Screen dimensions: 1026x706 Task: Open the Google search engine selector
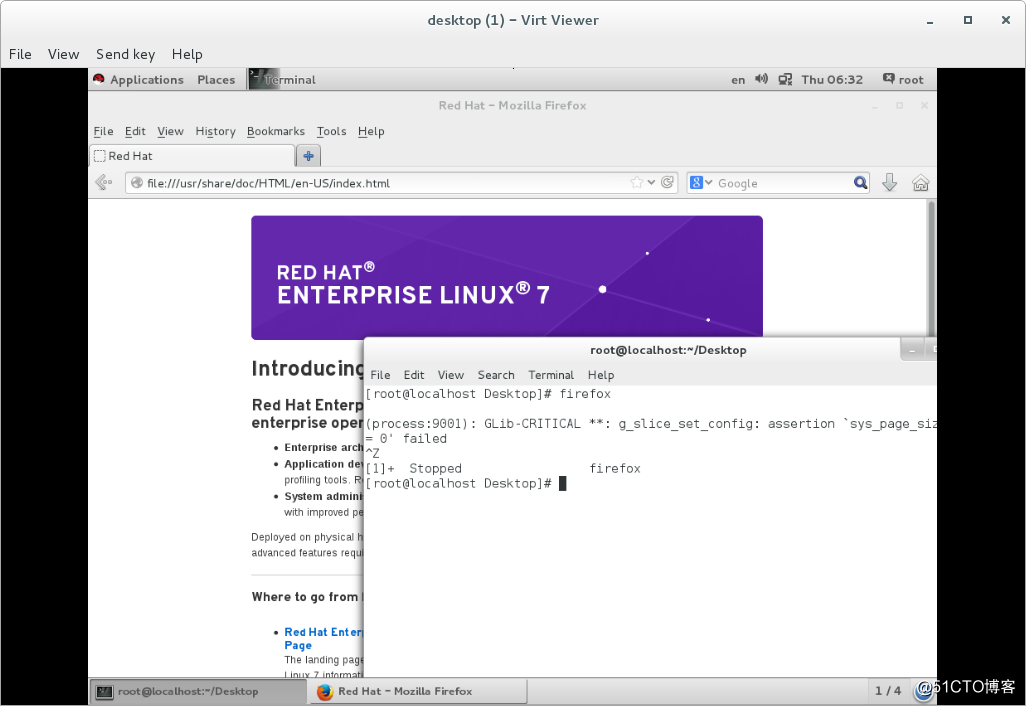tap(701, 183)
